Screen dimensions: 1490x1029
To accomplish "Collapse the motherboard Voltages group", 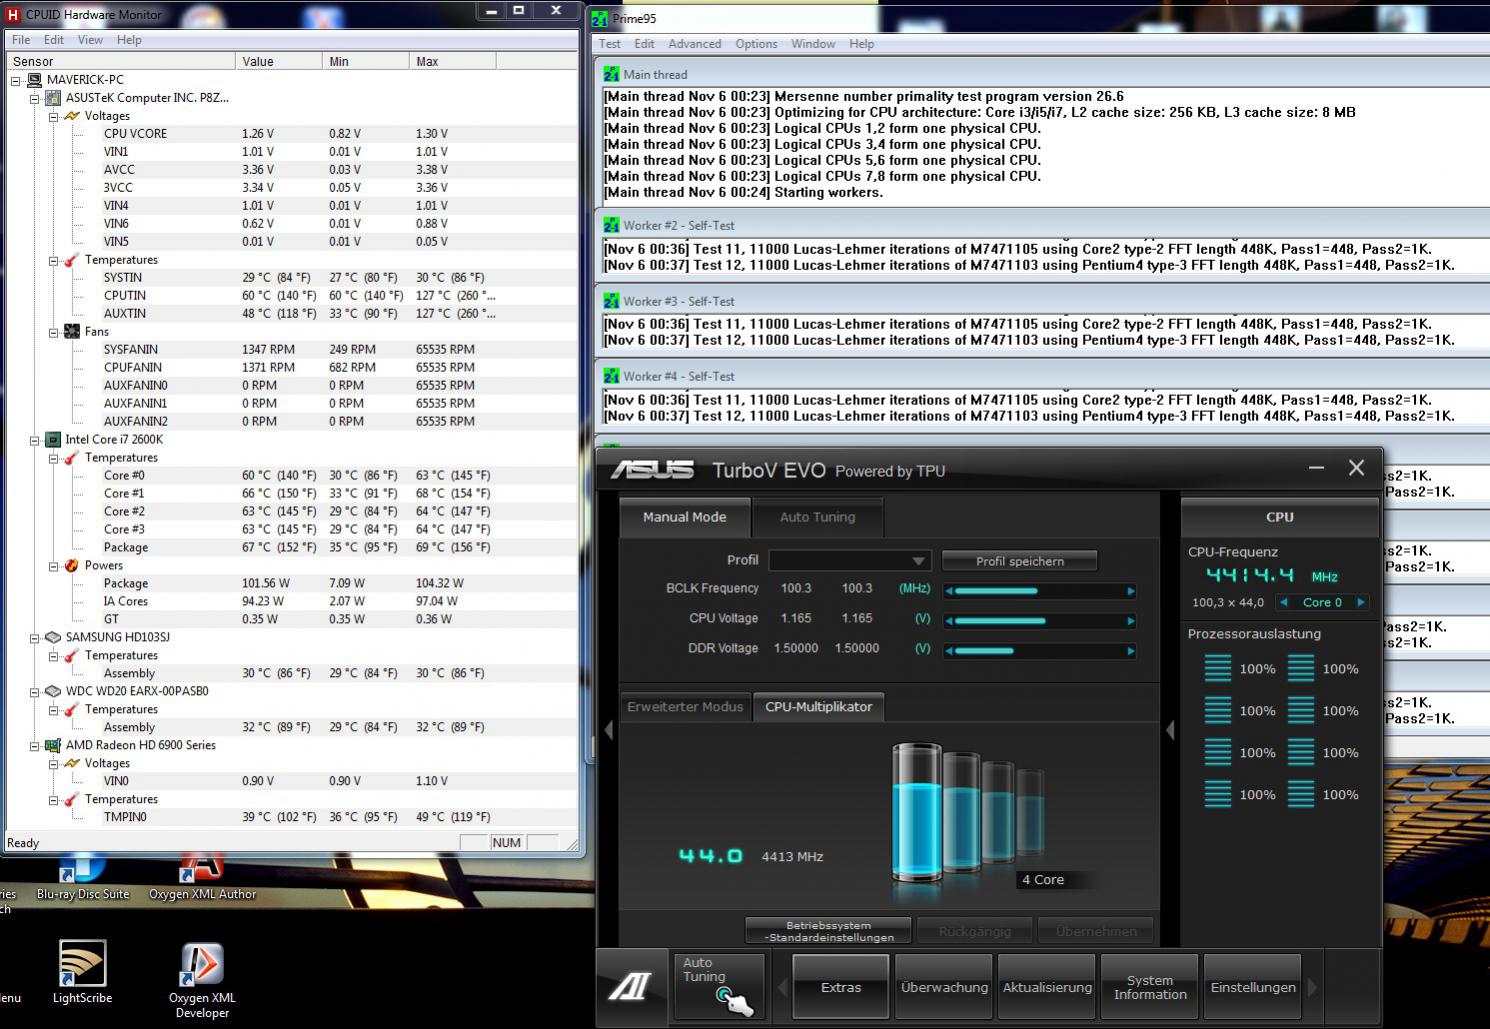I will point(54,116).
